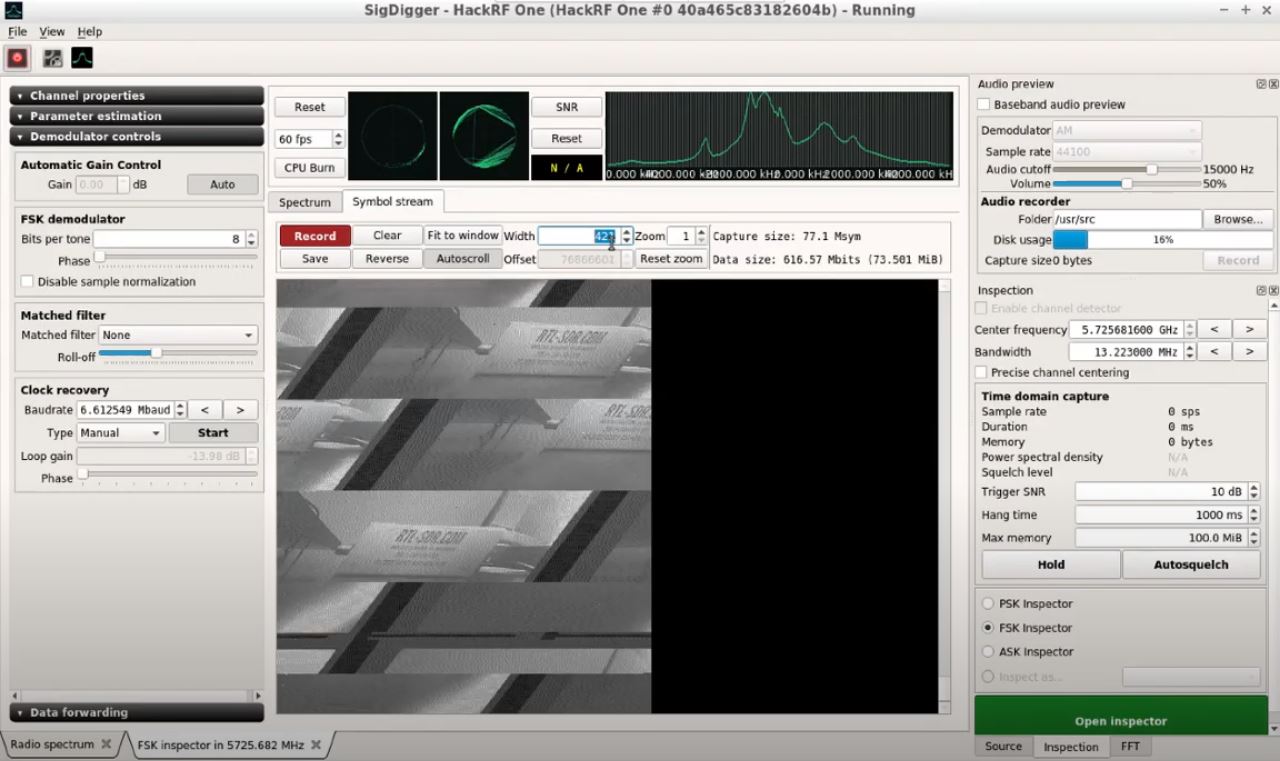The width and height of the screenshot is (1280, 761).
Task: Click Browse for audio recorder folder
Action: [x=1238, y=219]
